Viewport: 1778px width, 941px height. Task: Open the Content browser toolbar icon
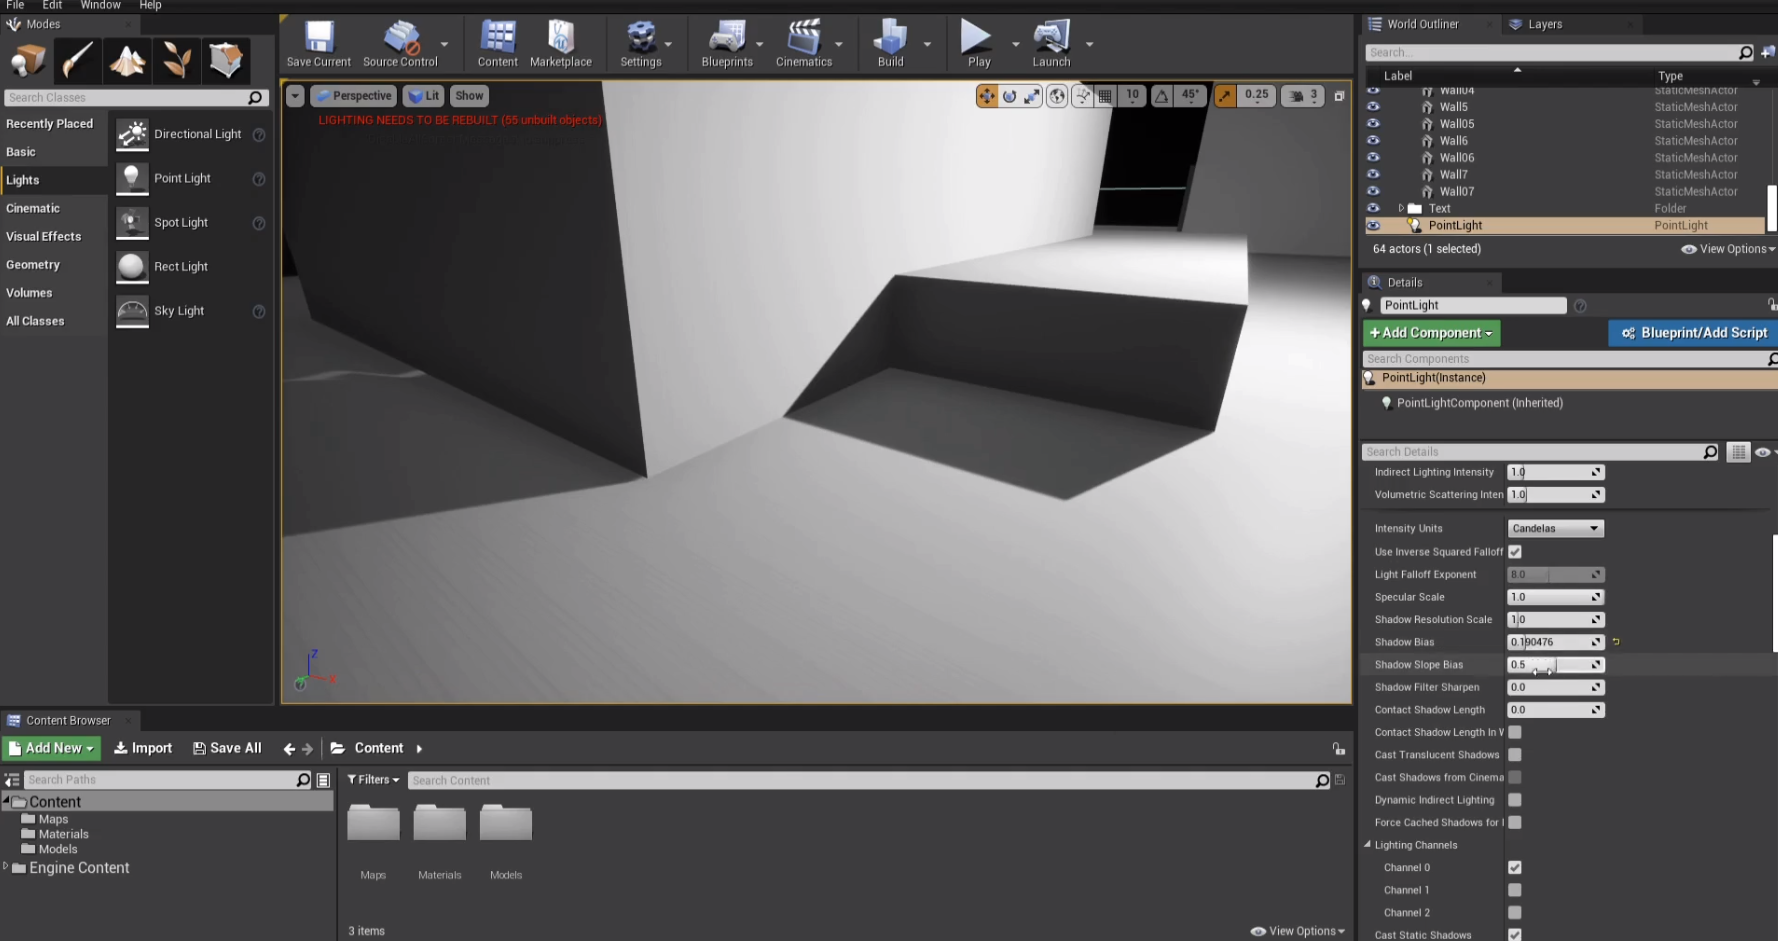point(497,37)
